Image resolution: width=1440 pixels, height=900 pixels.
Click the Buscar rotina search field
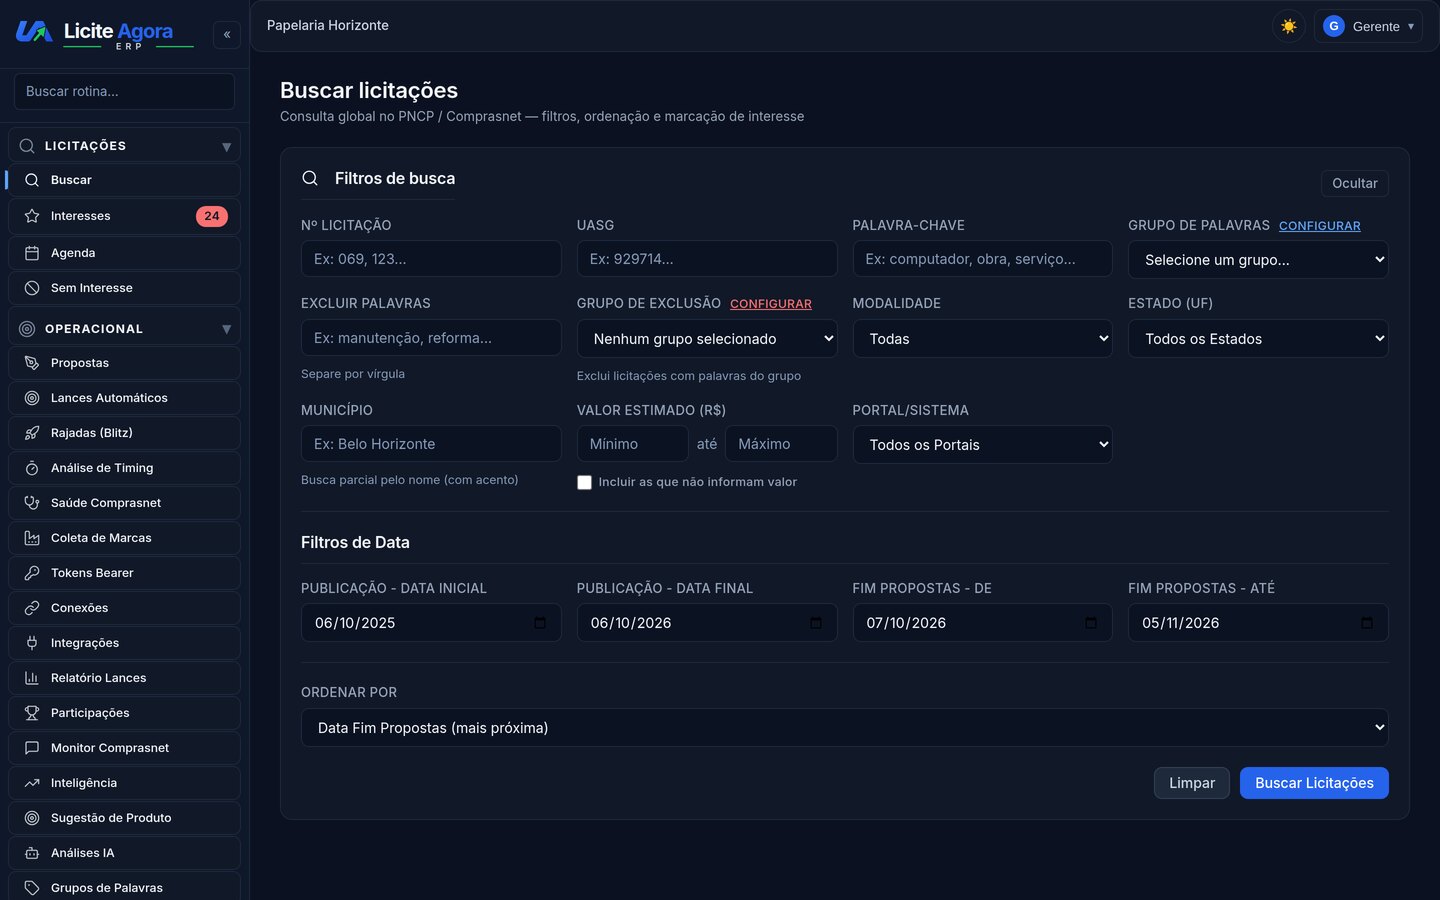point(124,91)
